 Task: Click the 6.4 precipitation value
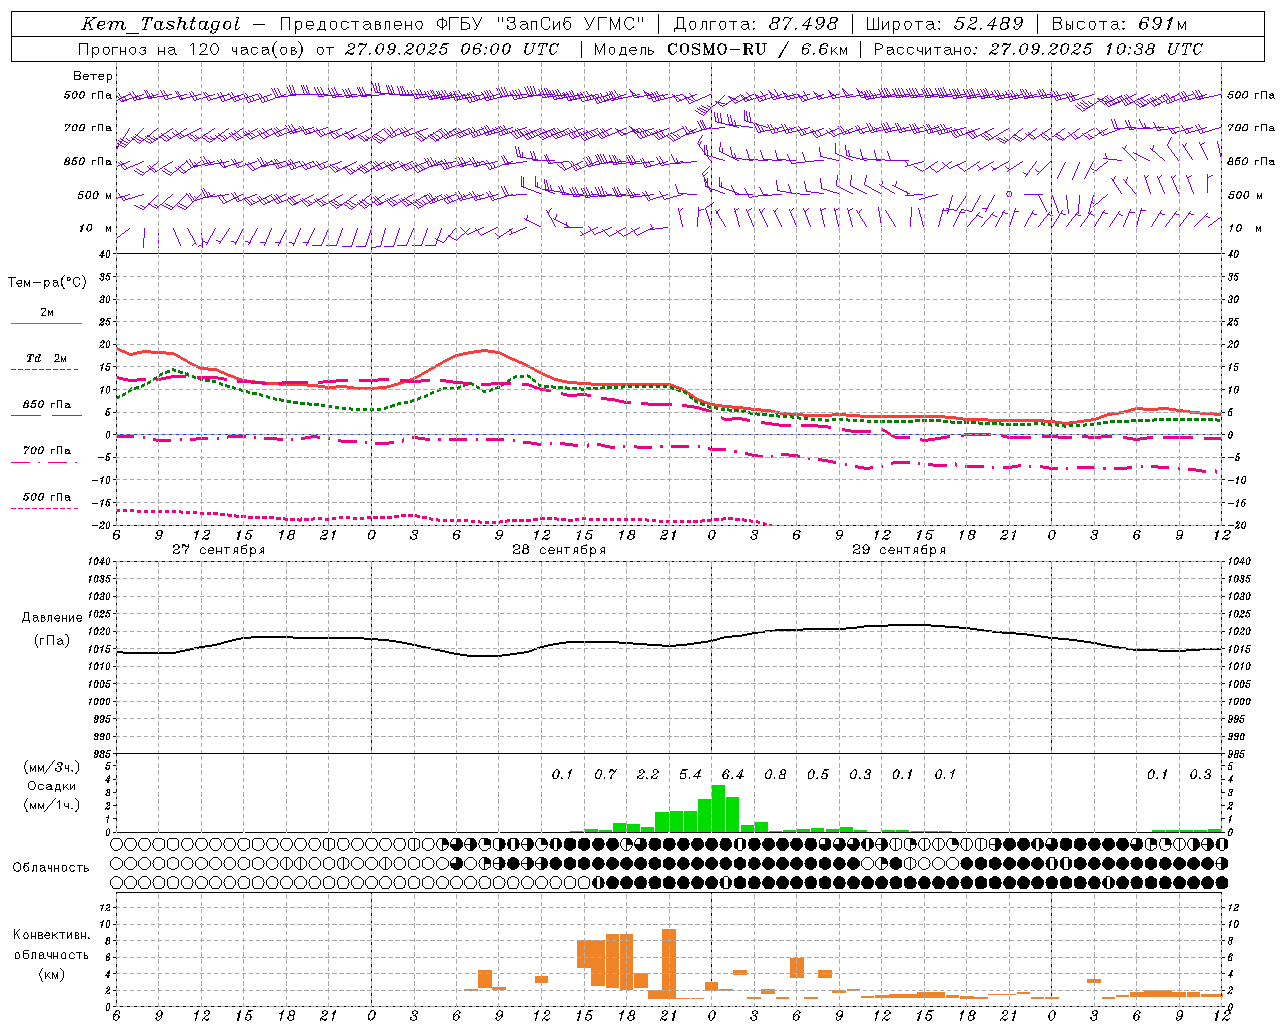[x=733, y=774]
